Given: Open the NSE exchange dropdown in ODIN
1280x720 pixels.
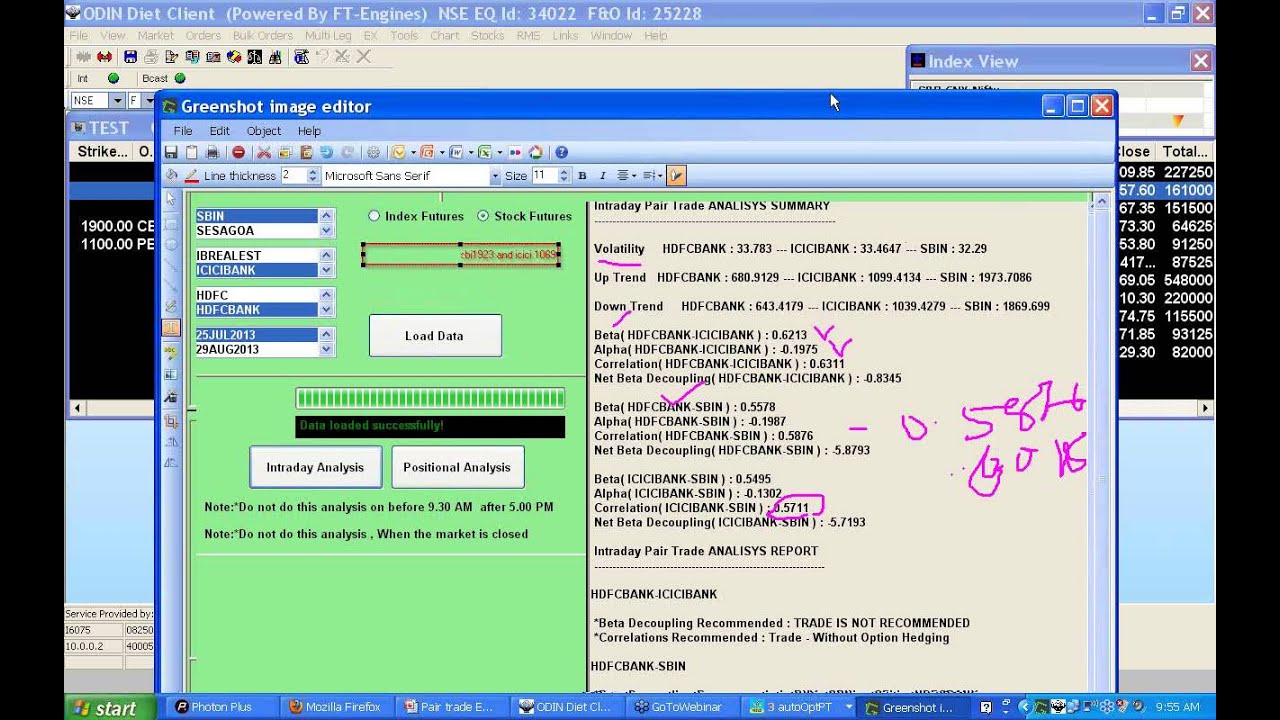Looking at the screenshot, I should coord(117,100).
